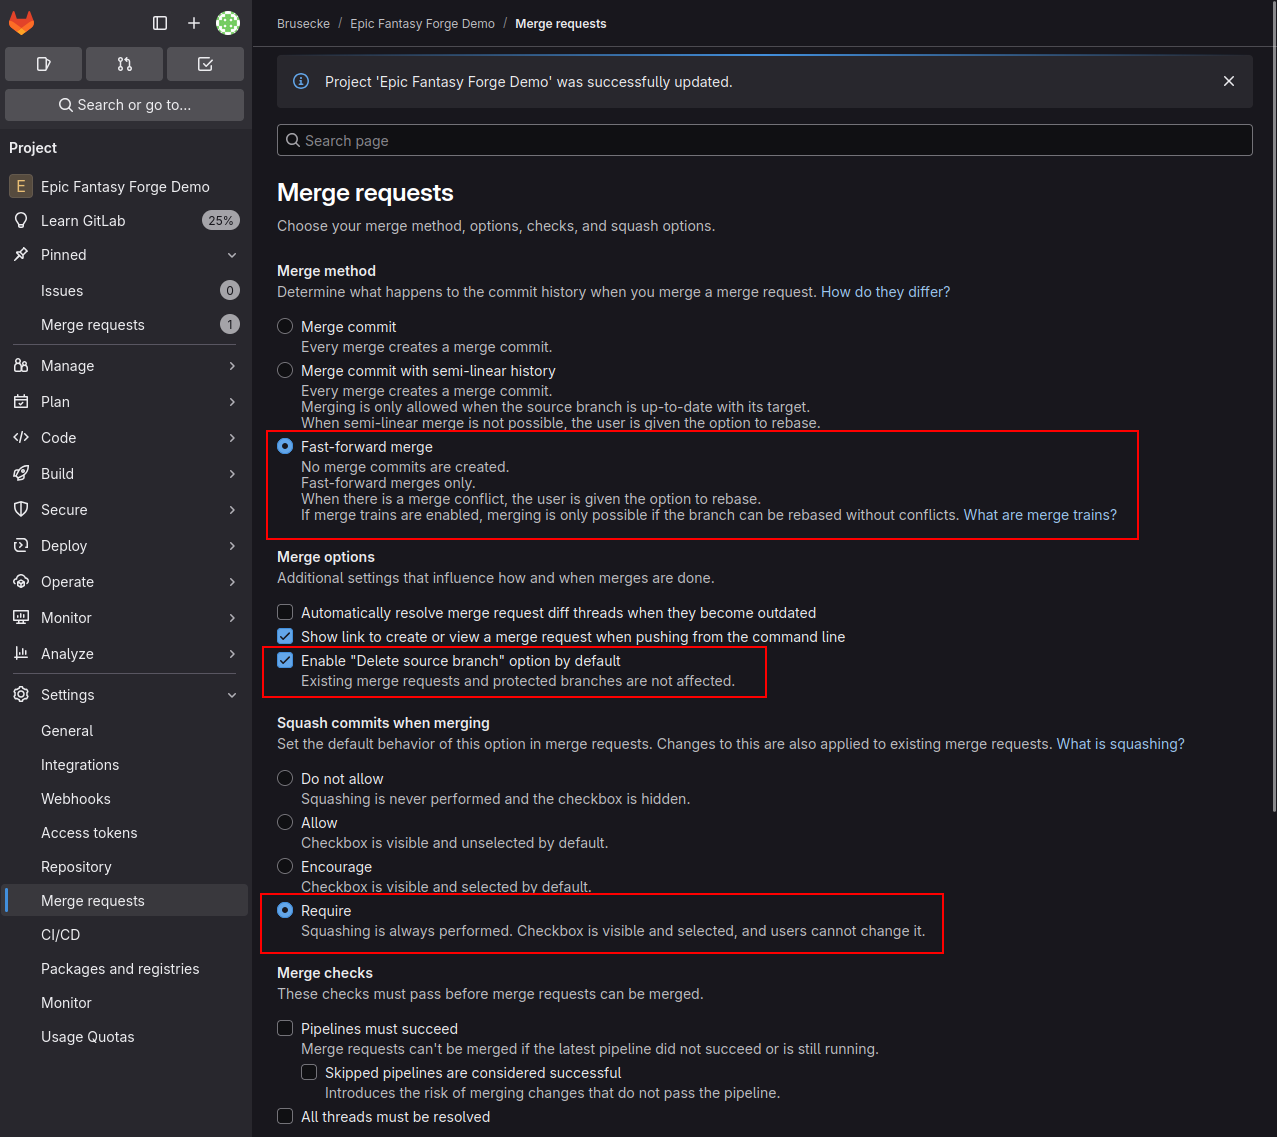This screenshot has width=1277, height=1137.
Task: Open the GitLab logo home link
Action: [21, 22]
